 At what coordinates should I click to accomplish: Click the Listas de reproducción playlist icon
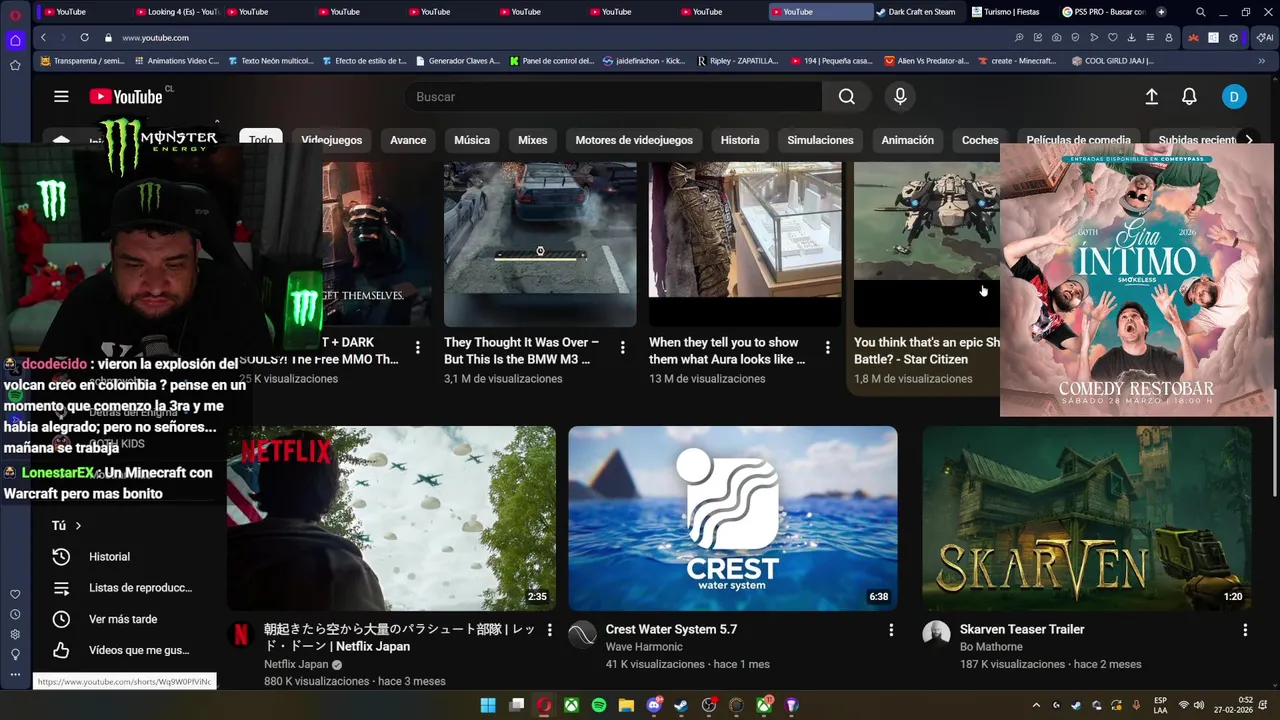[x=61, y=588]
